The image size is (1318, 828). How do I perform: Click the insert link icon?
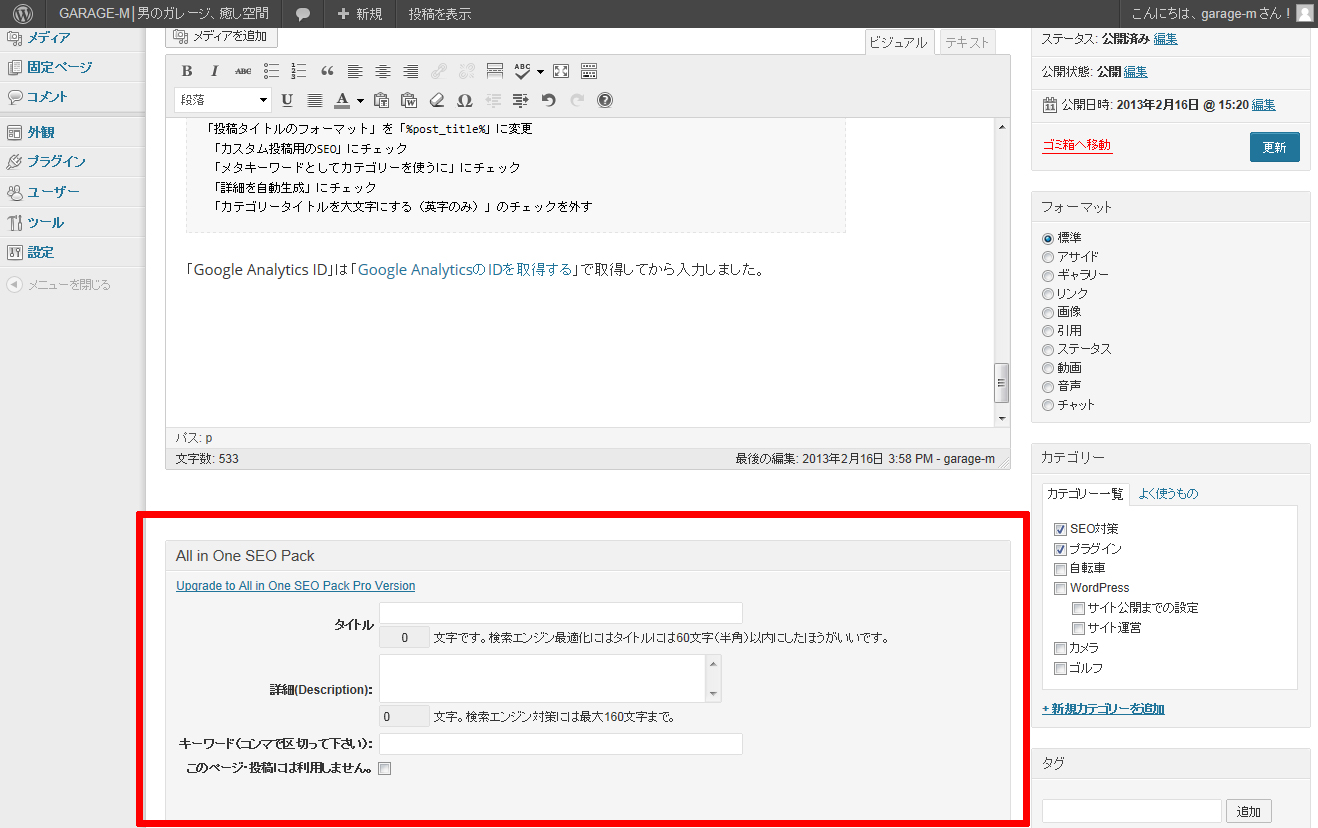coord(439,71)
